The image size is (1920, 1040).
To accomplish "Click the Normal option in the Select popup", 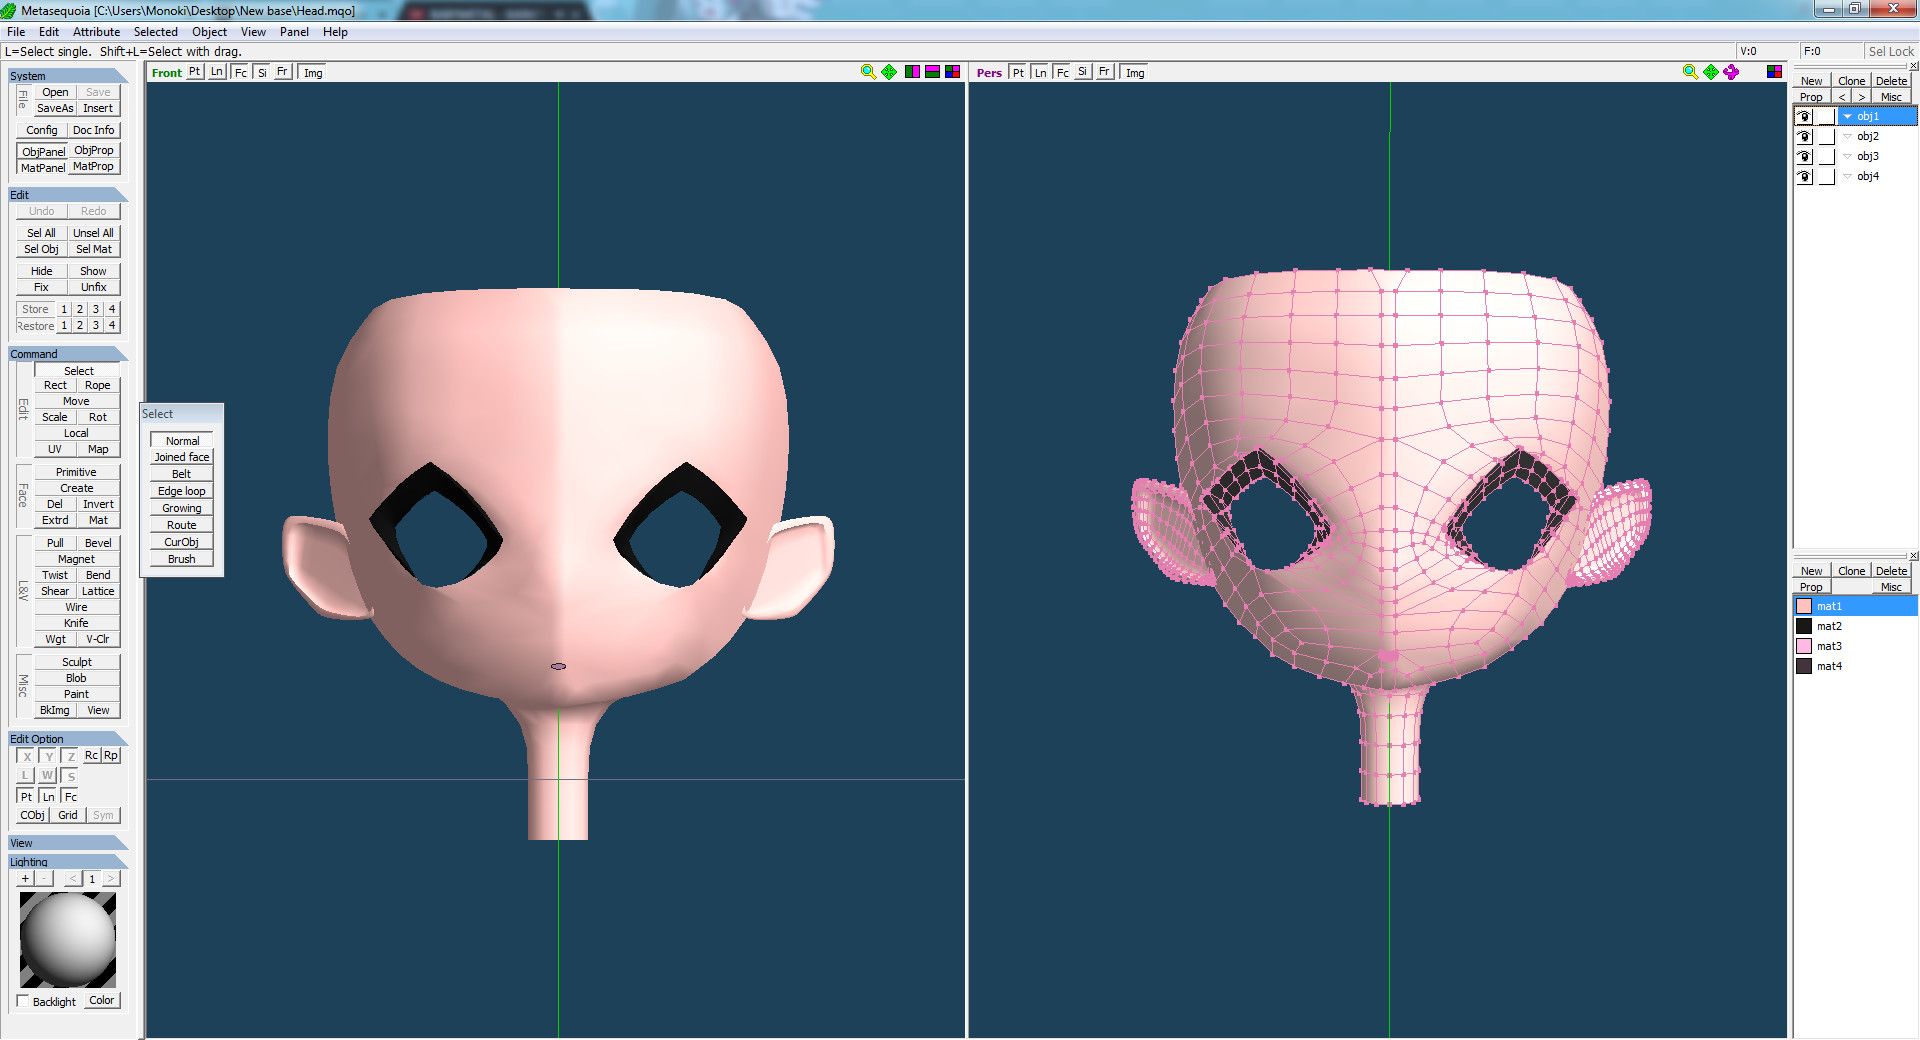I will [181, 440].
